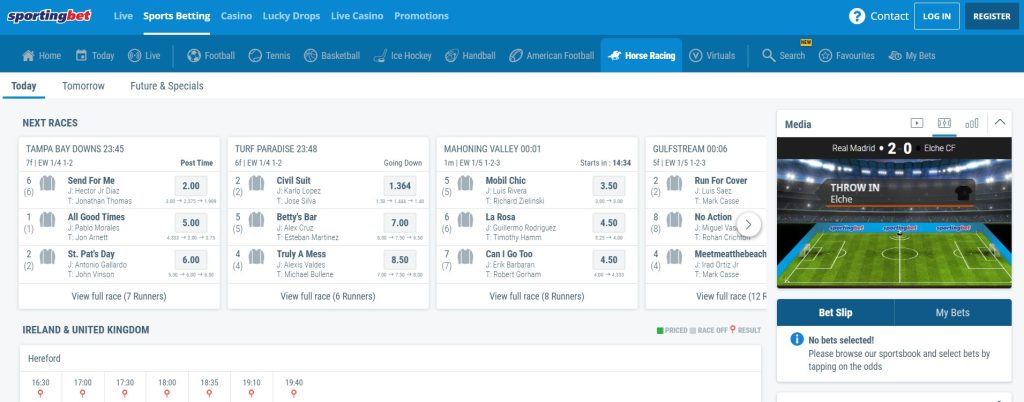
Task: Bet on St. Pat's Day at 6.00
Action: (191, 260)
